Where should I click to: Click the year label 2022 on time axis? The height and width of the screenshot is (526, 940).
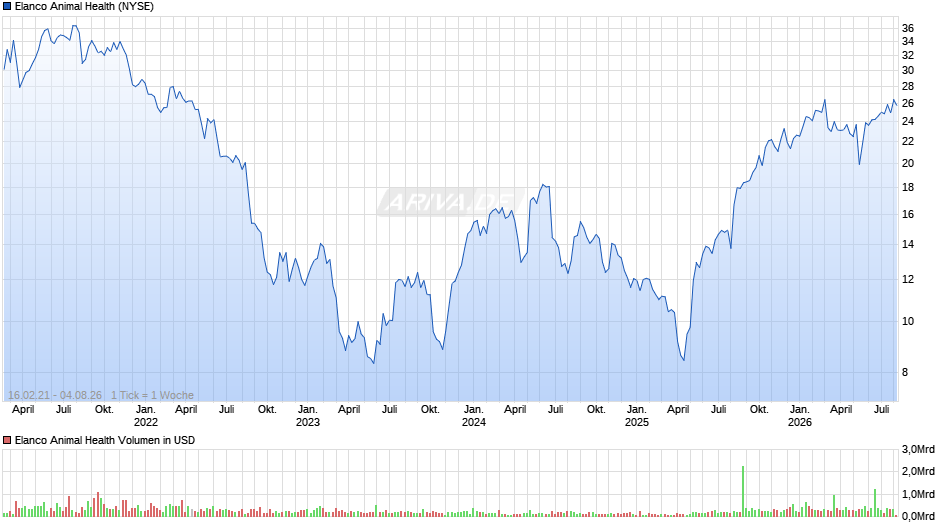point(146,422)
